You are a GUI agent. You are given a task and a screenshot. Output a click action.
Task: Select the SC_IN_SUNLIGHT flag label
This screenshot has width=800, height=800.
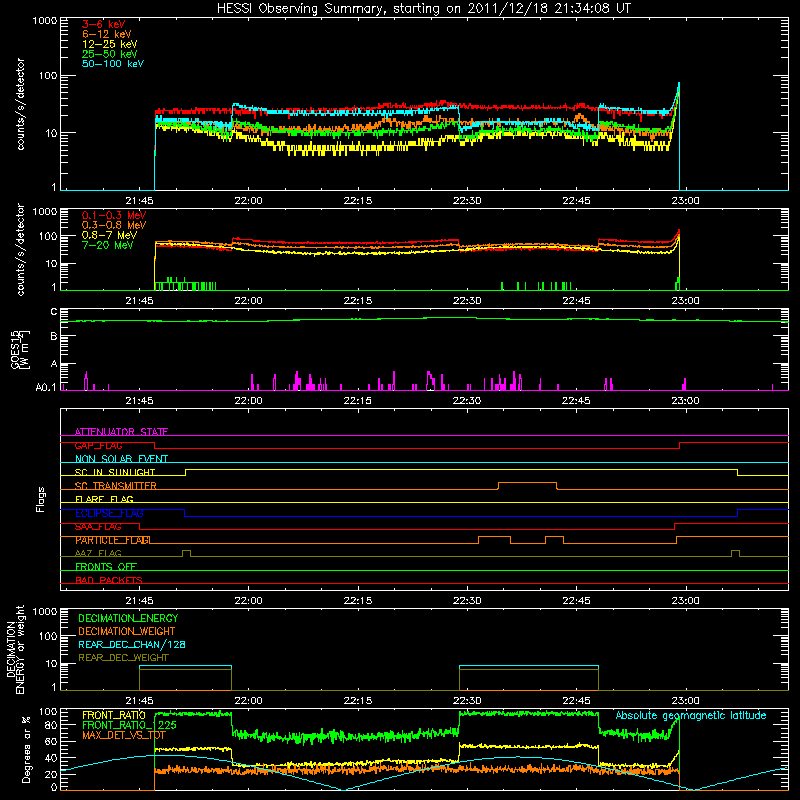tap(115, 472)
